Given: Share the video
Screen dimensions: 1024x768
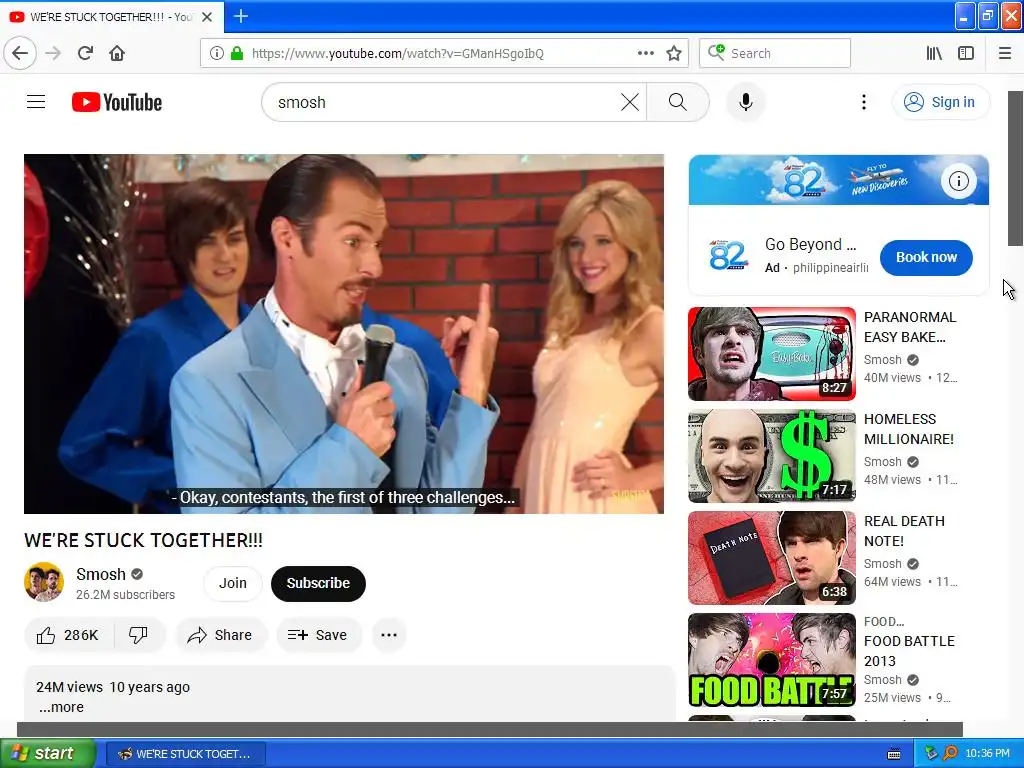Looking at the screenshot, I should pyautogui.click(x=220, y=635).
